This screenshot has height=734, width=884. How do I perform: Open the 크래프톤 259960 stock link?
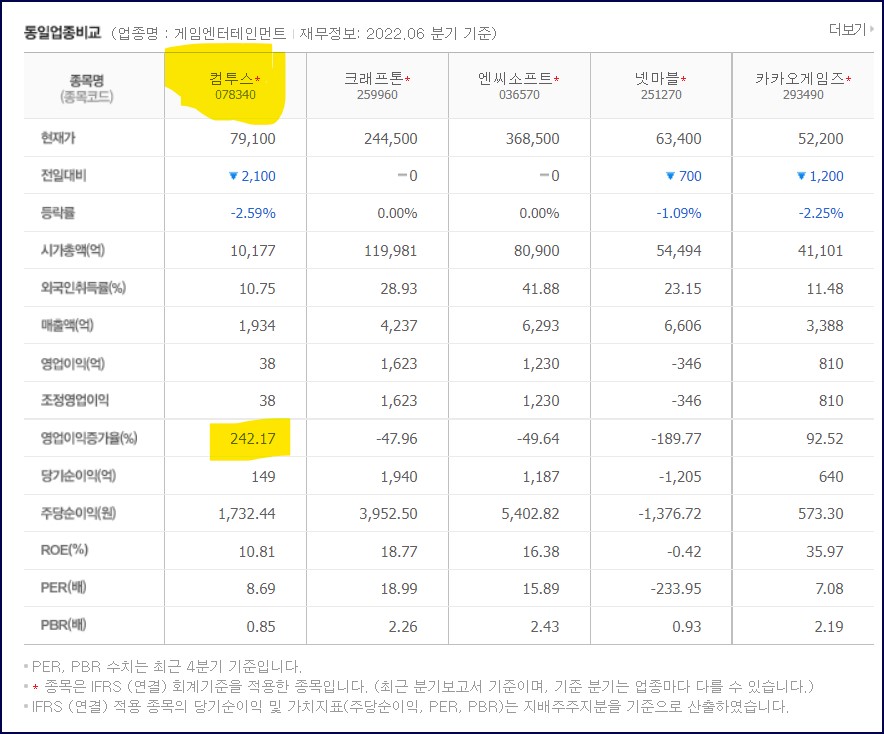click(x=377, y=86)
